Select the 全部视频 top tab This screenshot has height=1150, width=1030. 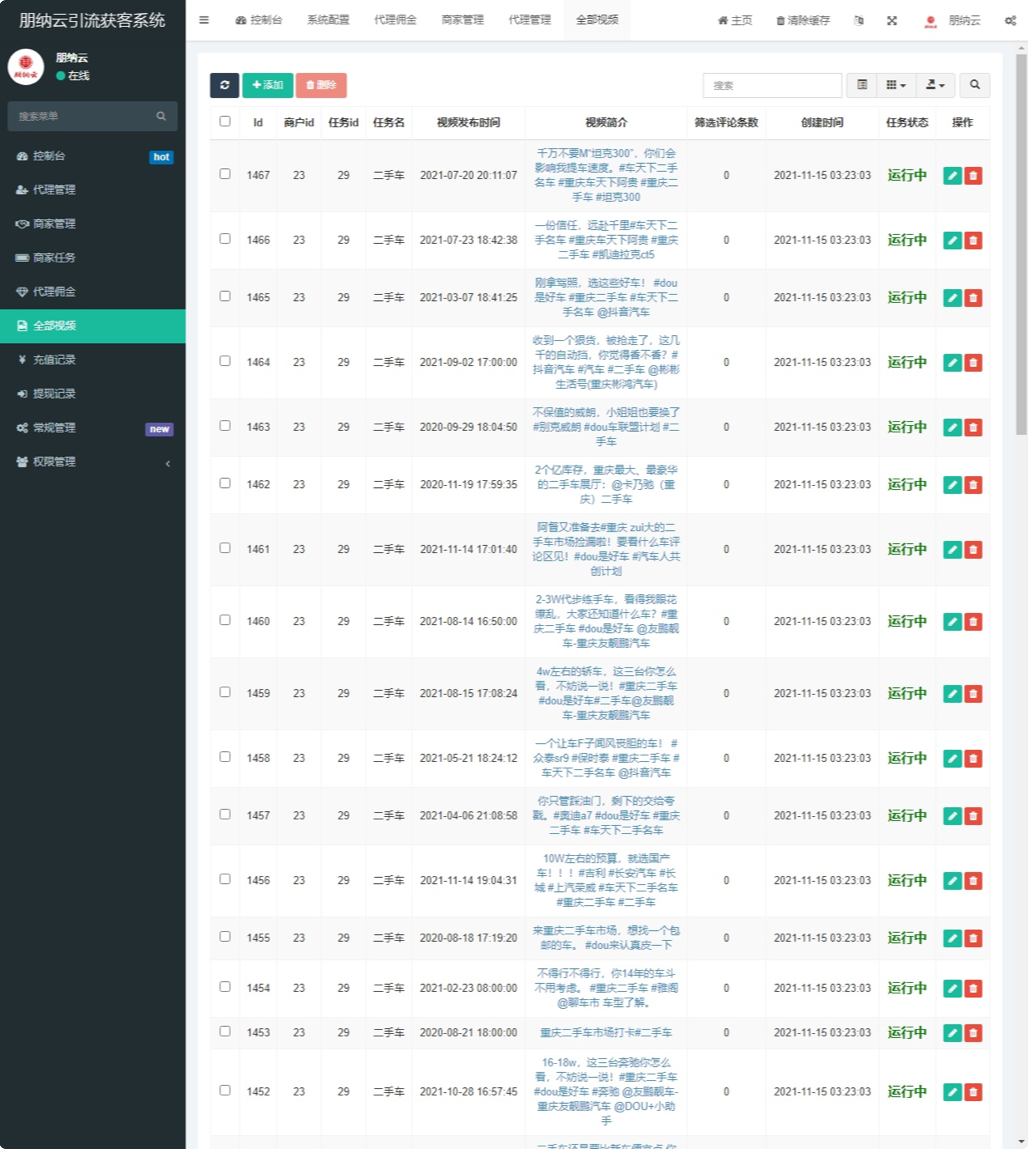(597, 20)
